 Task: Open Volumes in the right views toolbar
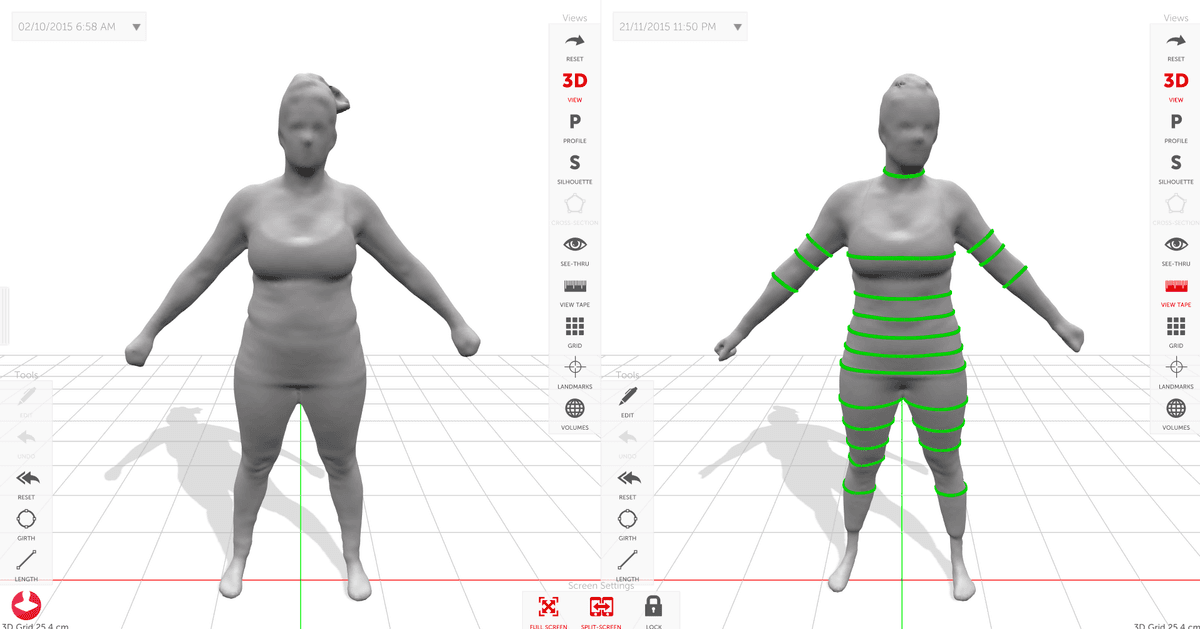click(x=1176, y=413)
